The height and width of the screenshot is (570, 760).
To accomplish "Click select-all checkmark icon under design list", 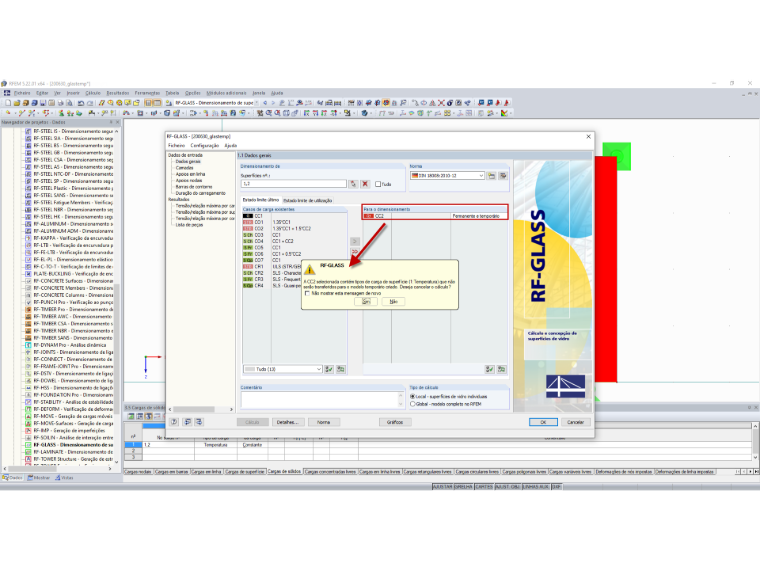I will (490, 369).
